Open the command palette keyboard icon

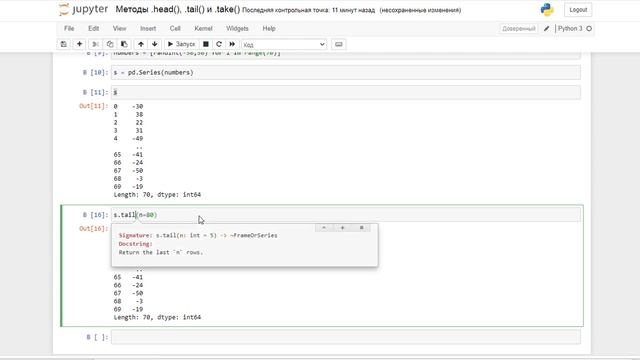(339, 44)
